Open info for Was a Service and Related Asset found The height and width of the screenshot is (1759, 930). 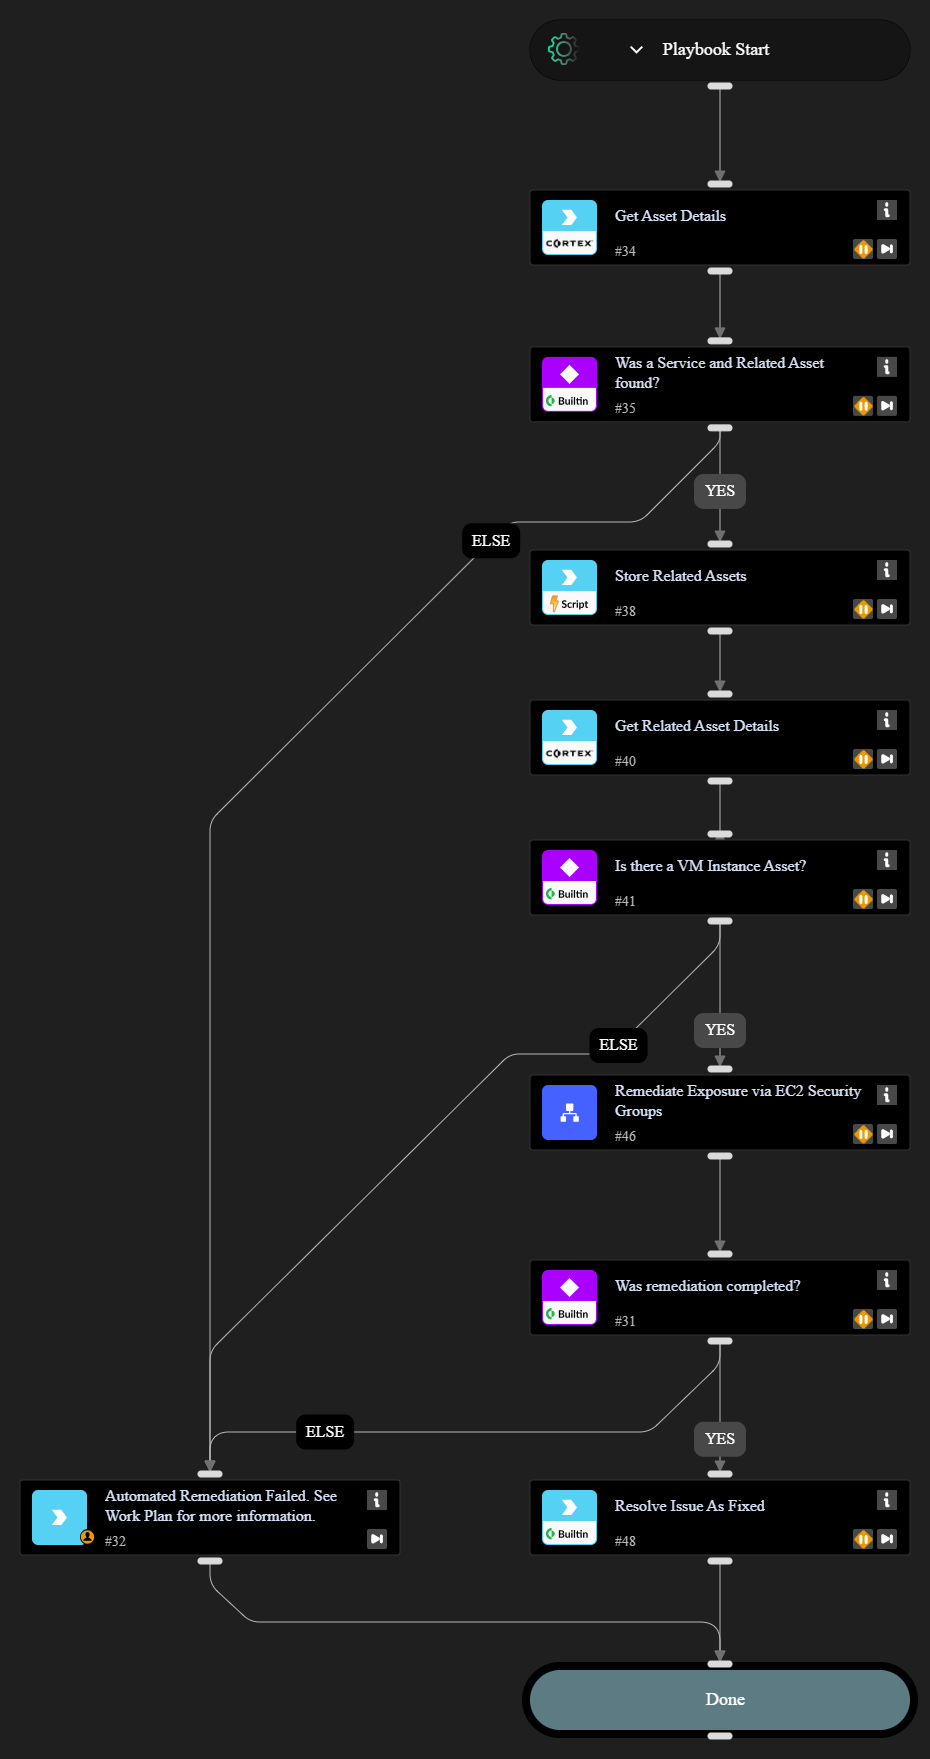(887, 367)
